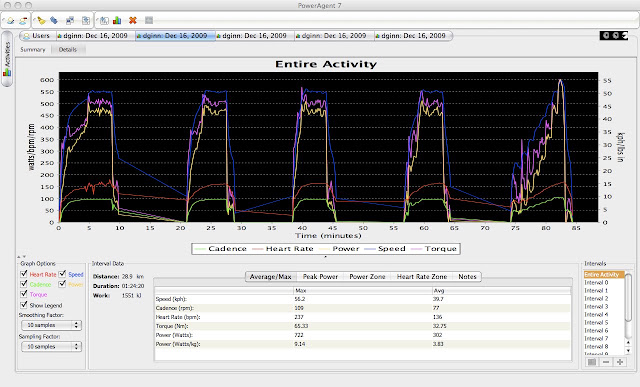Uncheck the Heart Rate graph option
Image resolution: width=640 pixels, height=387 pixels.
point(24,274)
